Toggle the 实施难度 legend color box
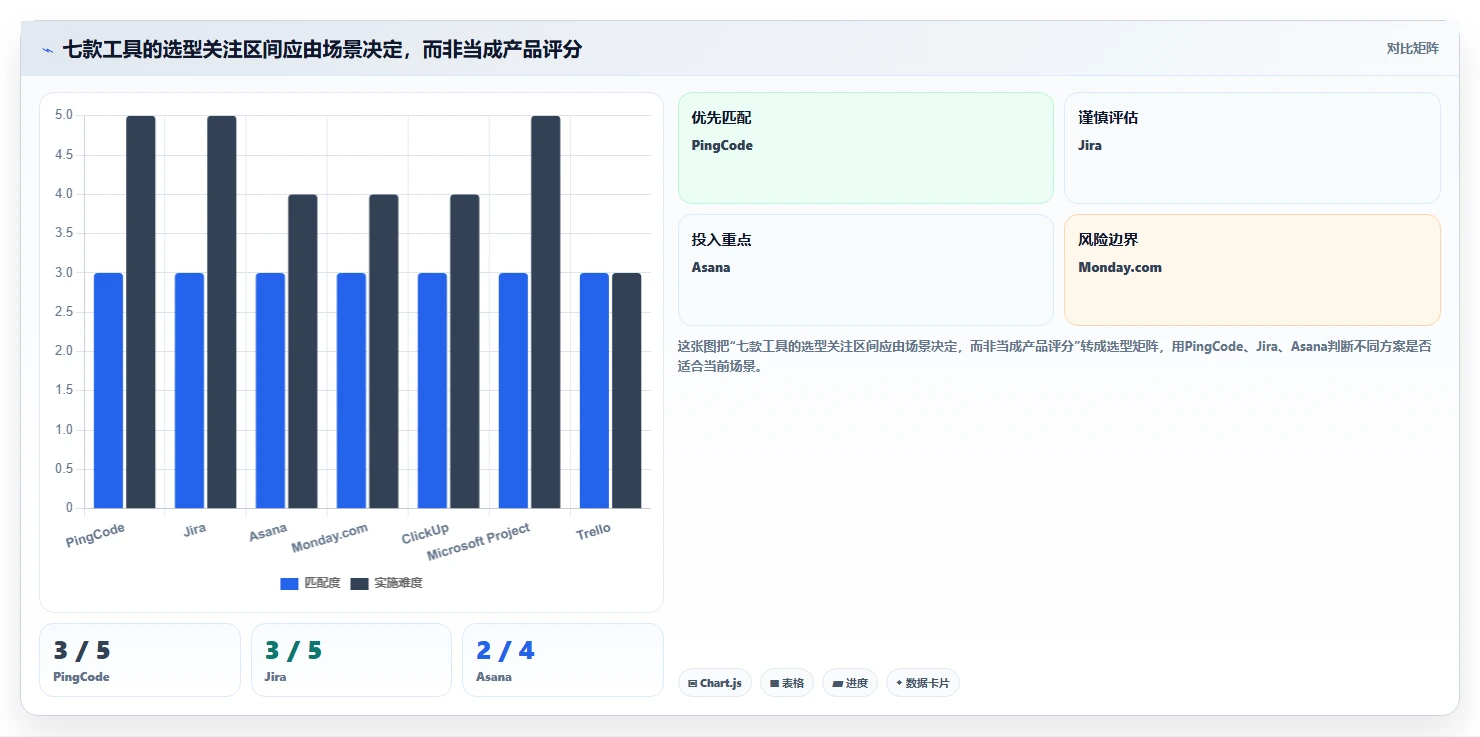The height and width of the screenshot is (737, 1480). pyautogui.click(x=359, y=583)
